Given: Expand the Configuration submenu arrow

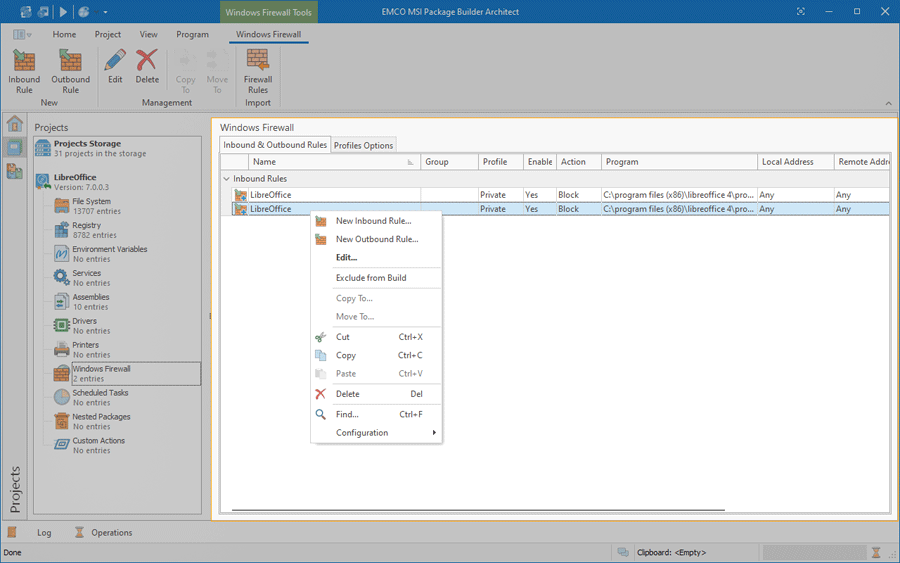Looking at the screenshot, I should pos(434,433).
